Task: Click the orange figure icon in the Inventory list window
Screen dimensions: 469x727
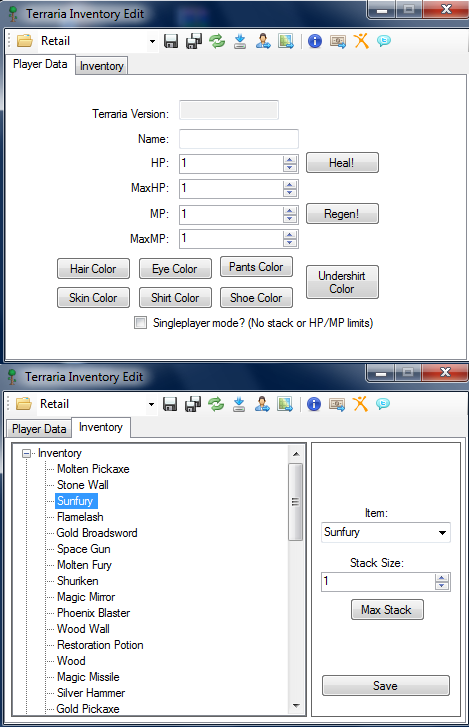Action: tap(360, 404)
